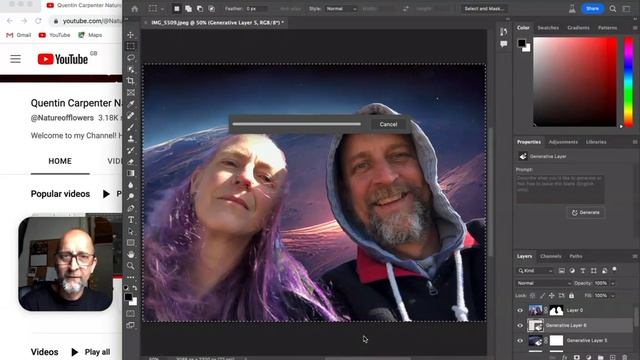Click Play all beside Videos in YouTube
Screen dimensions: 640x360
pos(91,352)
